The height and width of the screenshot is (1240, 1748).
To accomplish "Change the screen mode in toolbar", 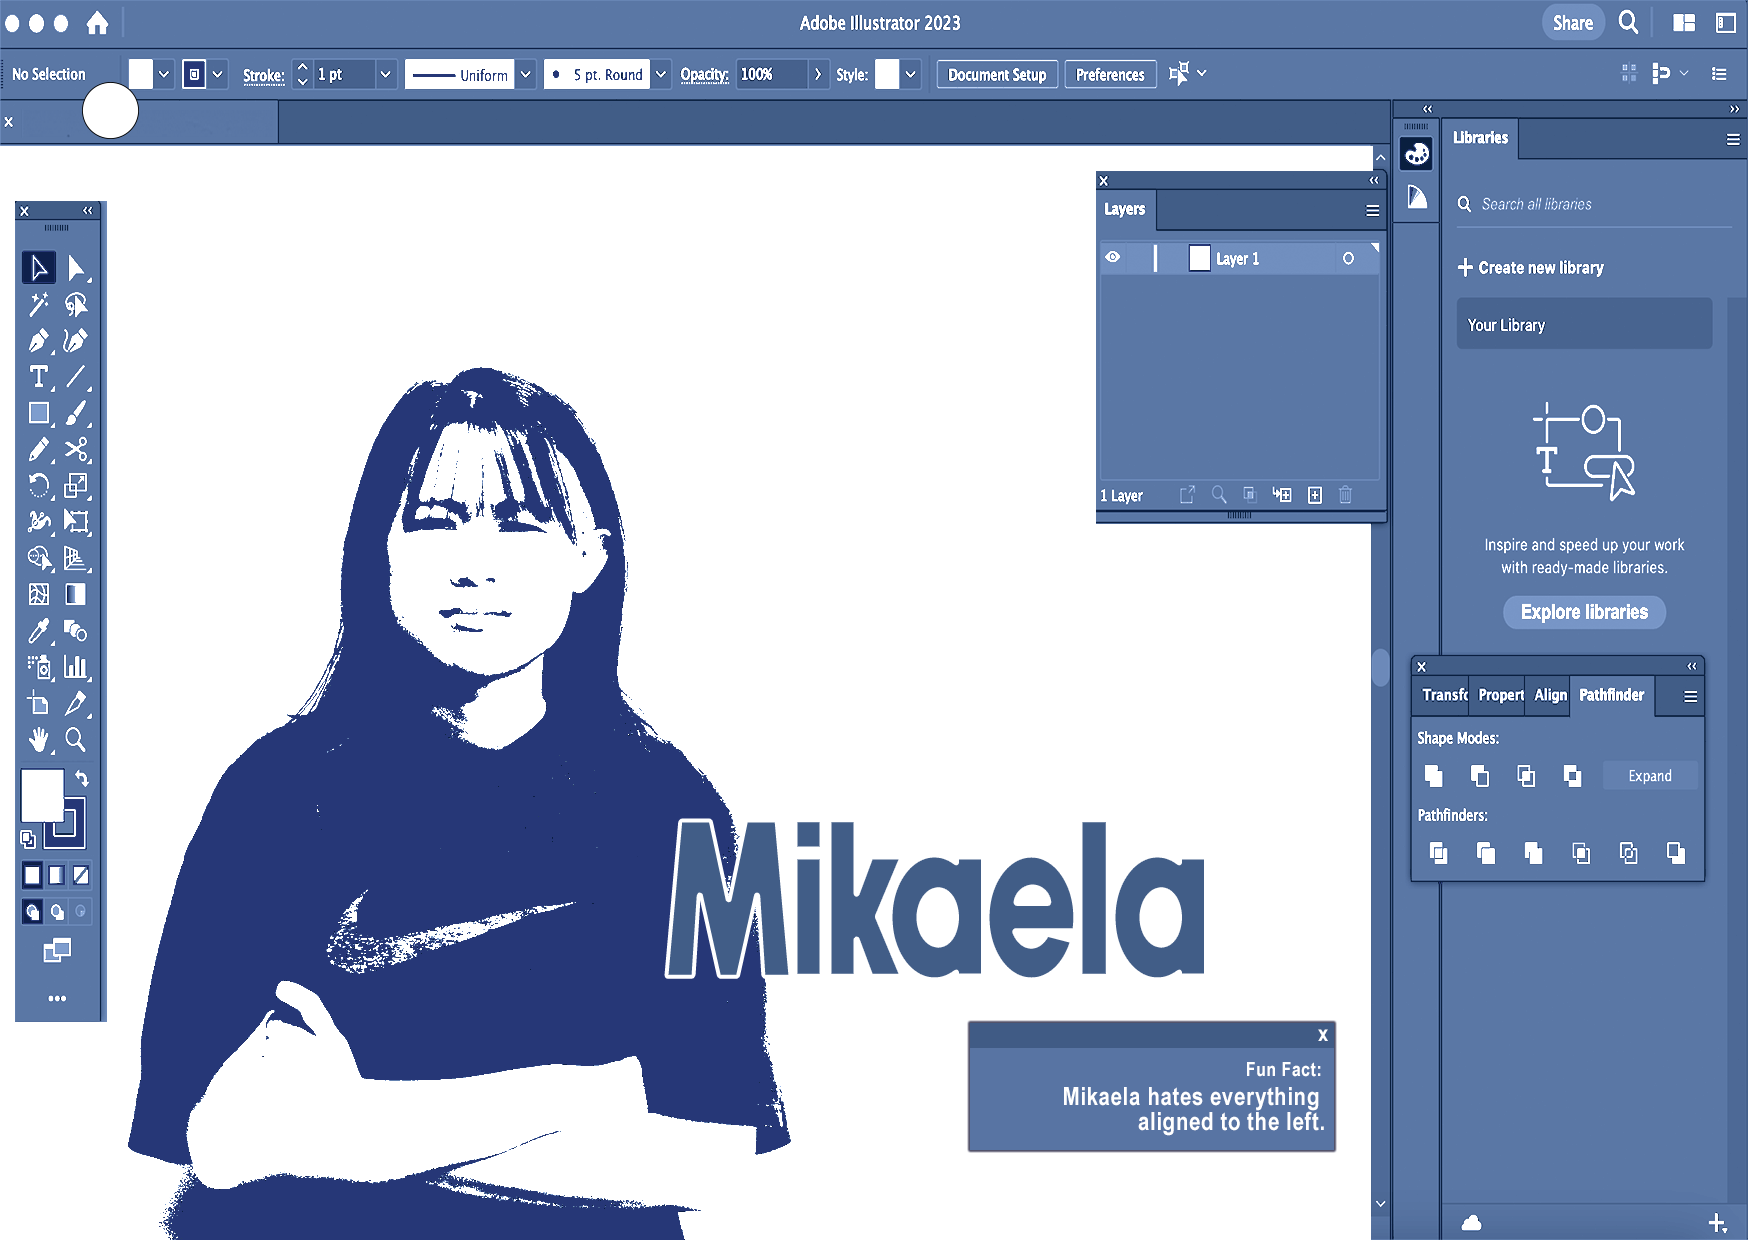I will click(x=57, y=951).
